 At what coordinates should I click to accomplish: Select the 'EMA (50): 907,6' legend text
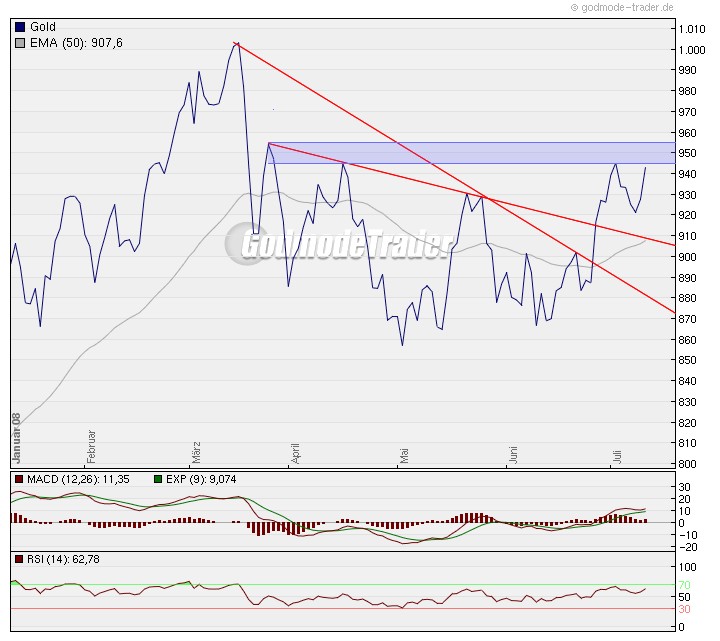pyautogui.click(x=76, y=43)
